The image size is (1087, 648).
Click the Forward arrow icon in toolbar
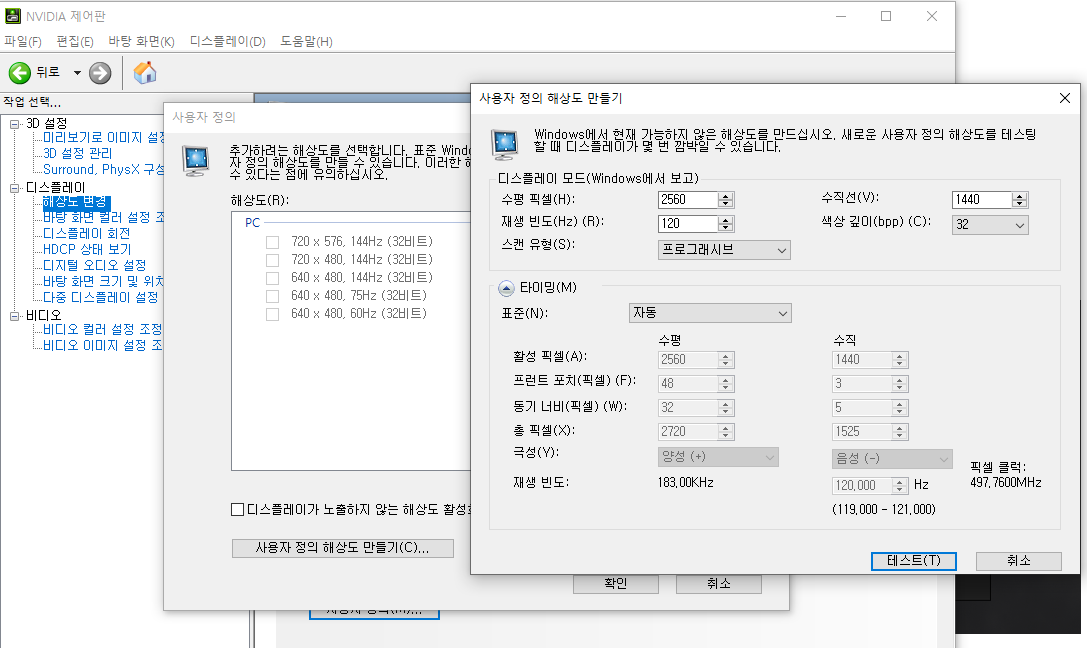100,73
